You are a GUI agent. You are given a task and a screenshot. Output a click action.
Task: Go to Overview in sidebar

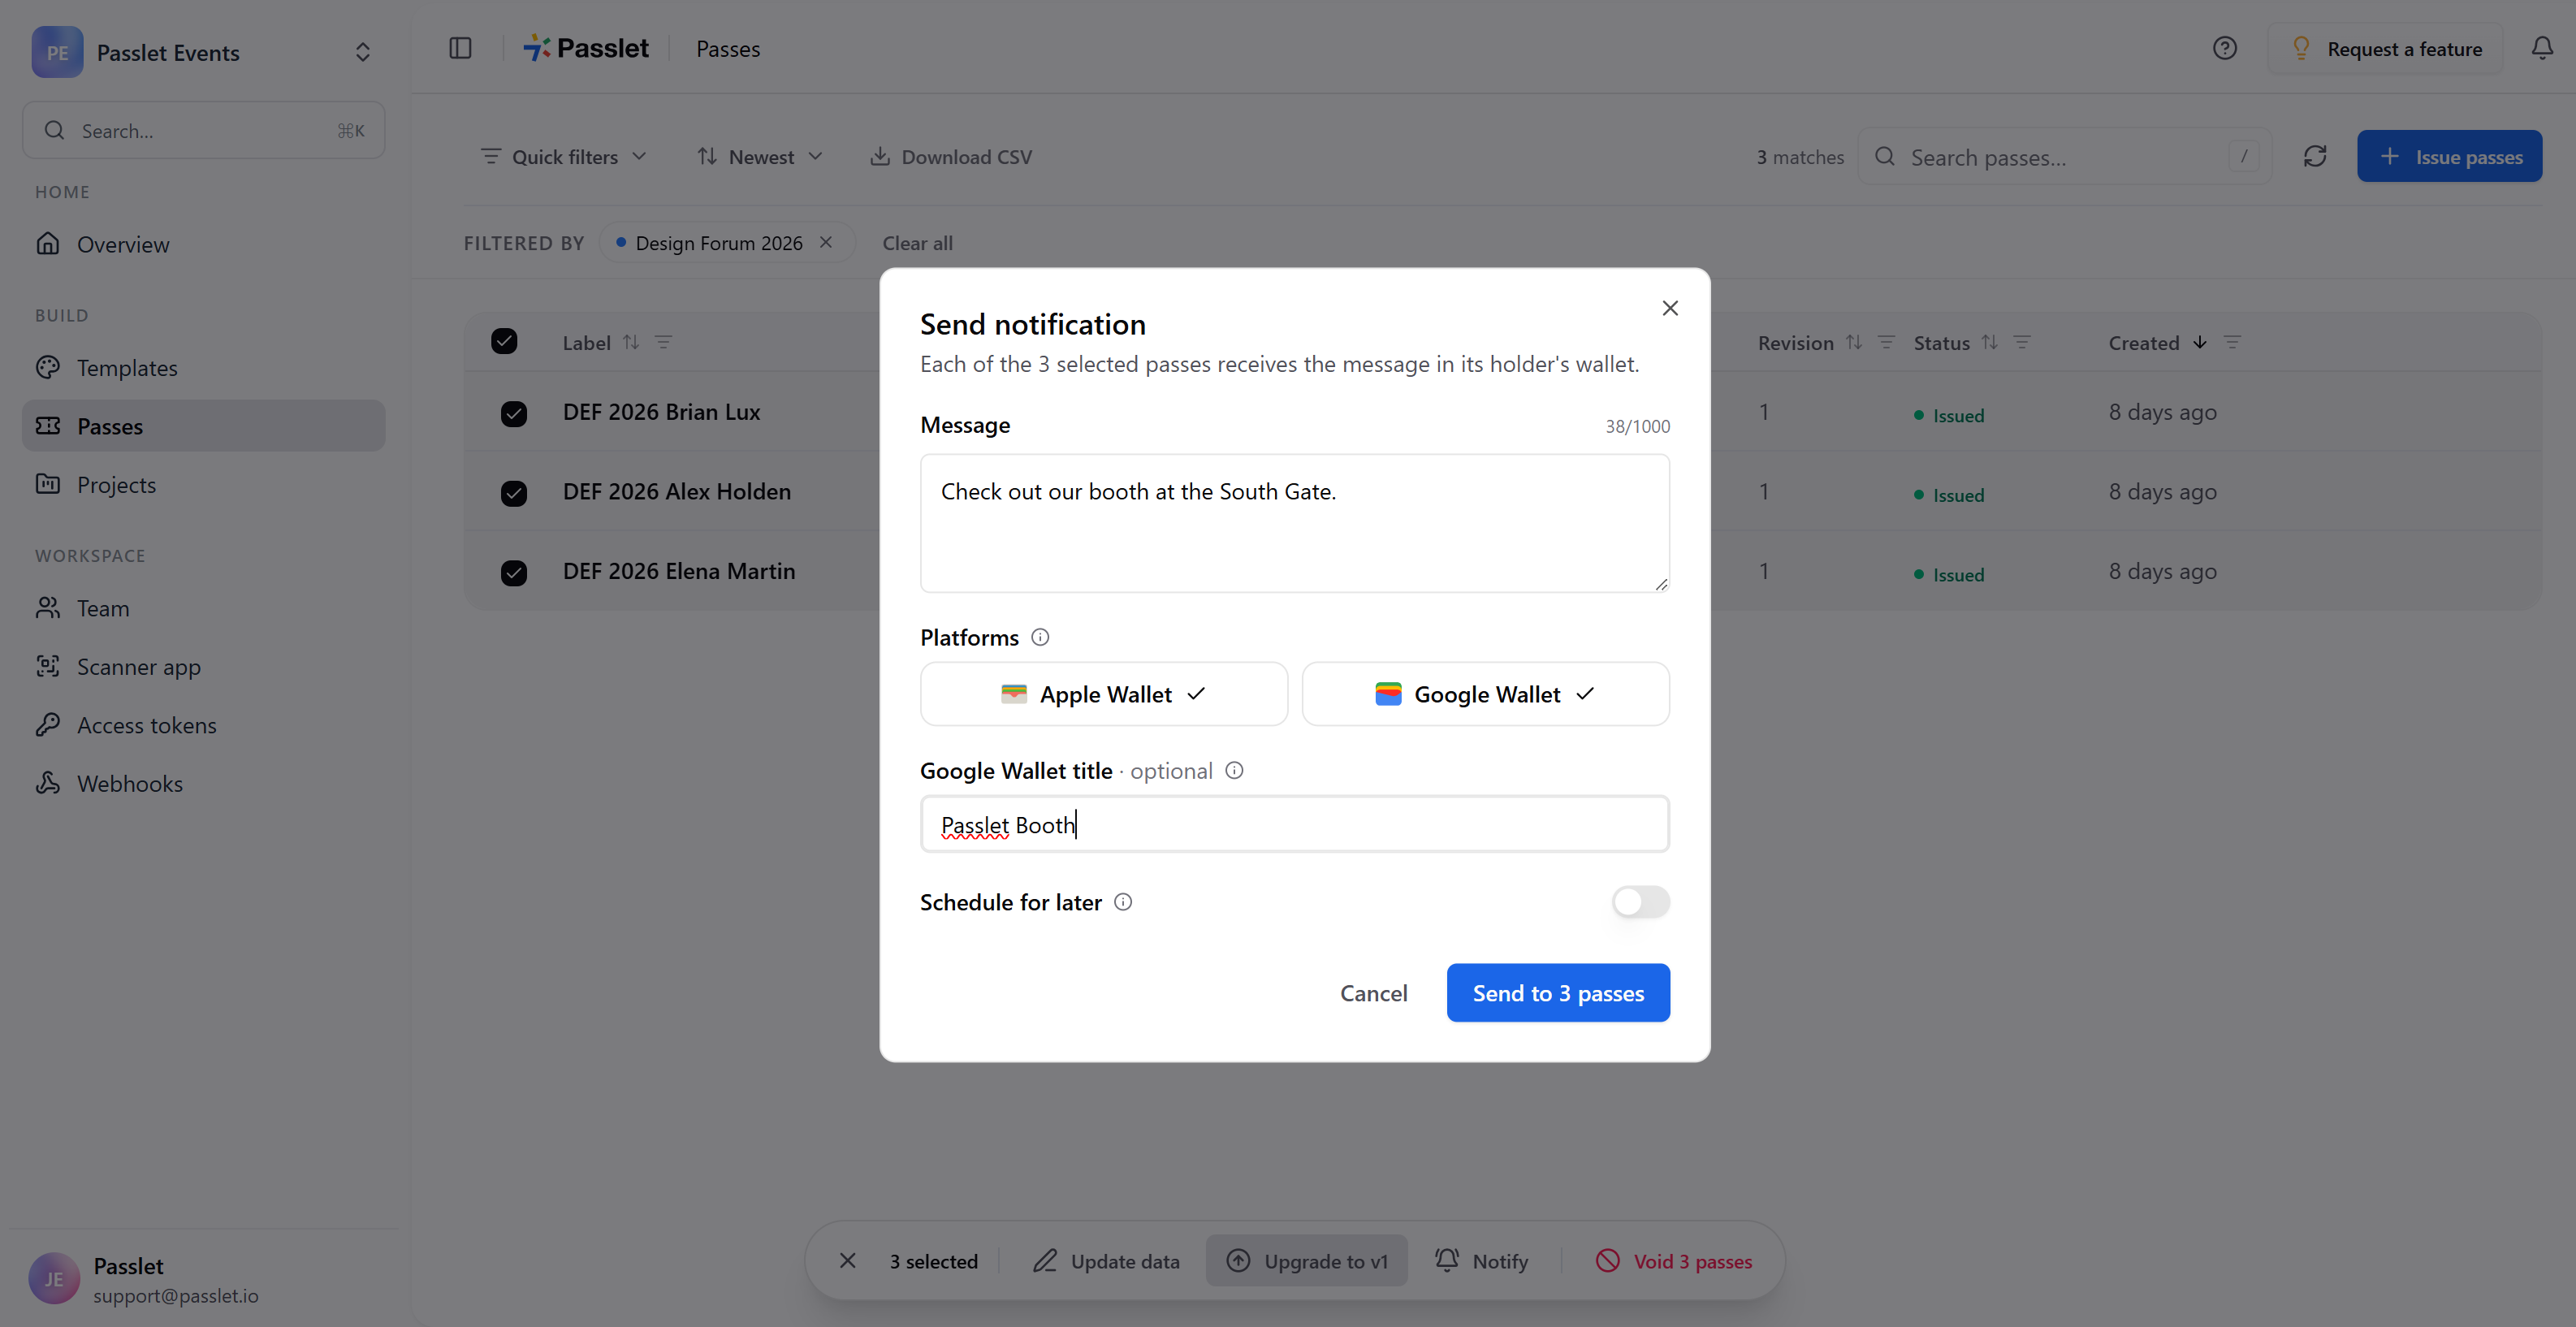pyautogui.click(x=203, y=244)
